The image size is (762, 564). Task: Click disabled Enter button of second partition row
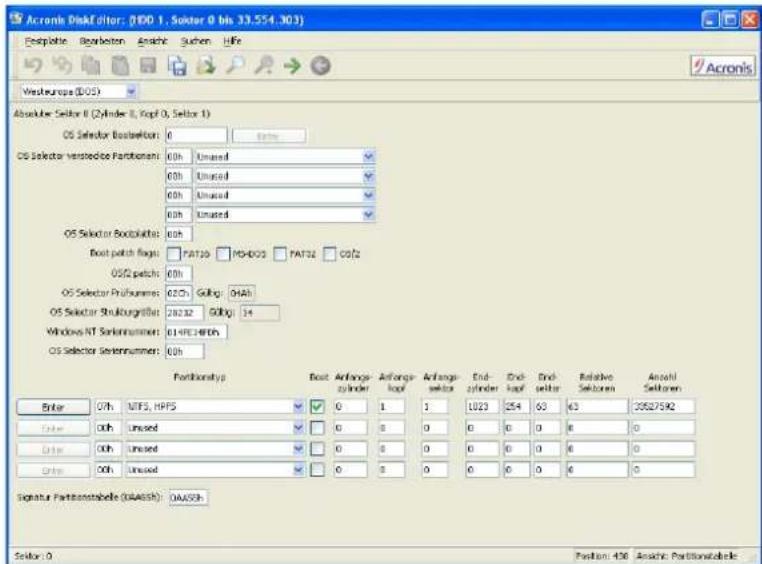pyautogui.click(x=53, y=428)
